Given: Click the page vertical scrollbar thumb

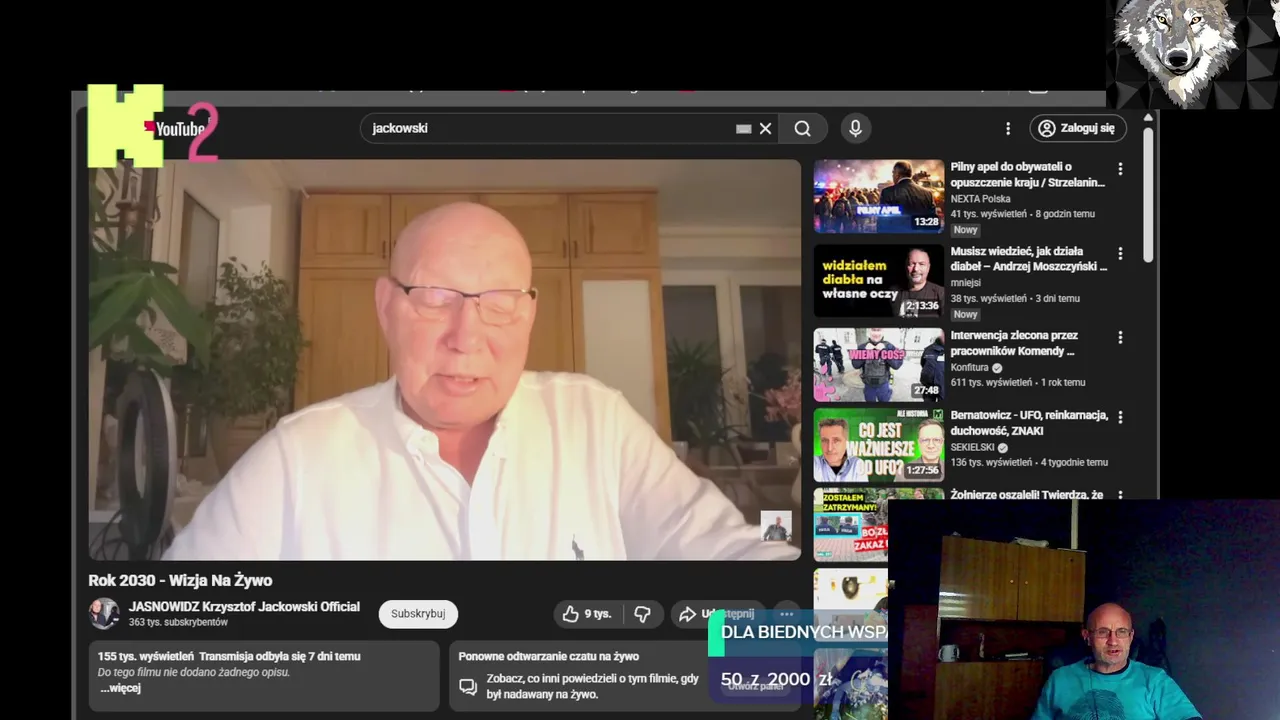Looking at the screenshot, I should pos(1148,195).
